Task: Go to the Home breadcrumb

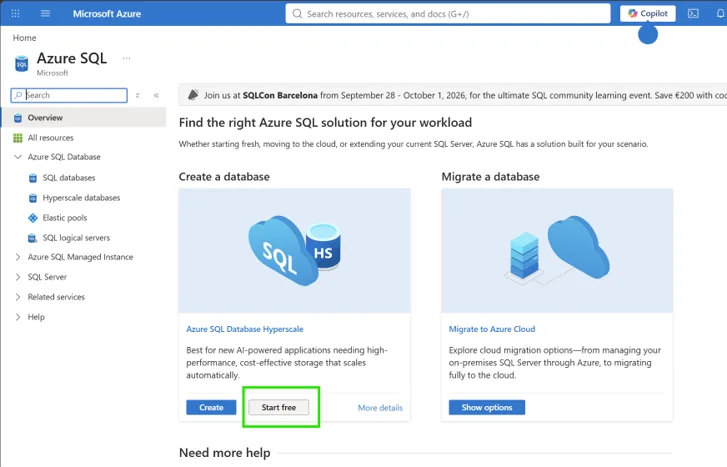Action: (24, 38)
